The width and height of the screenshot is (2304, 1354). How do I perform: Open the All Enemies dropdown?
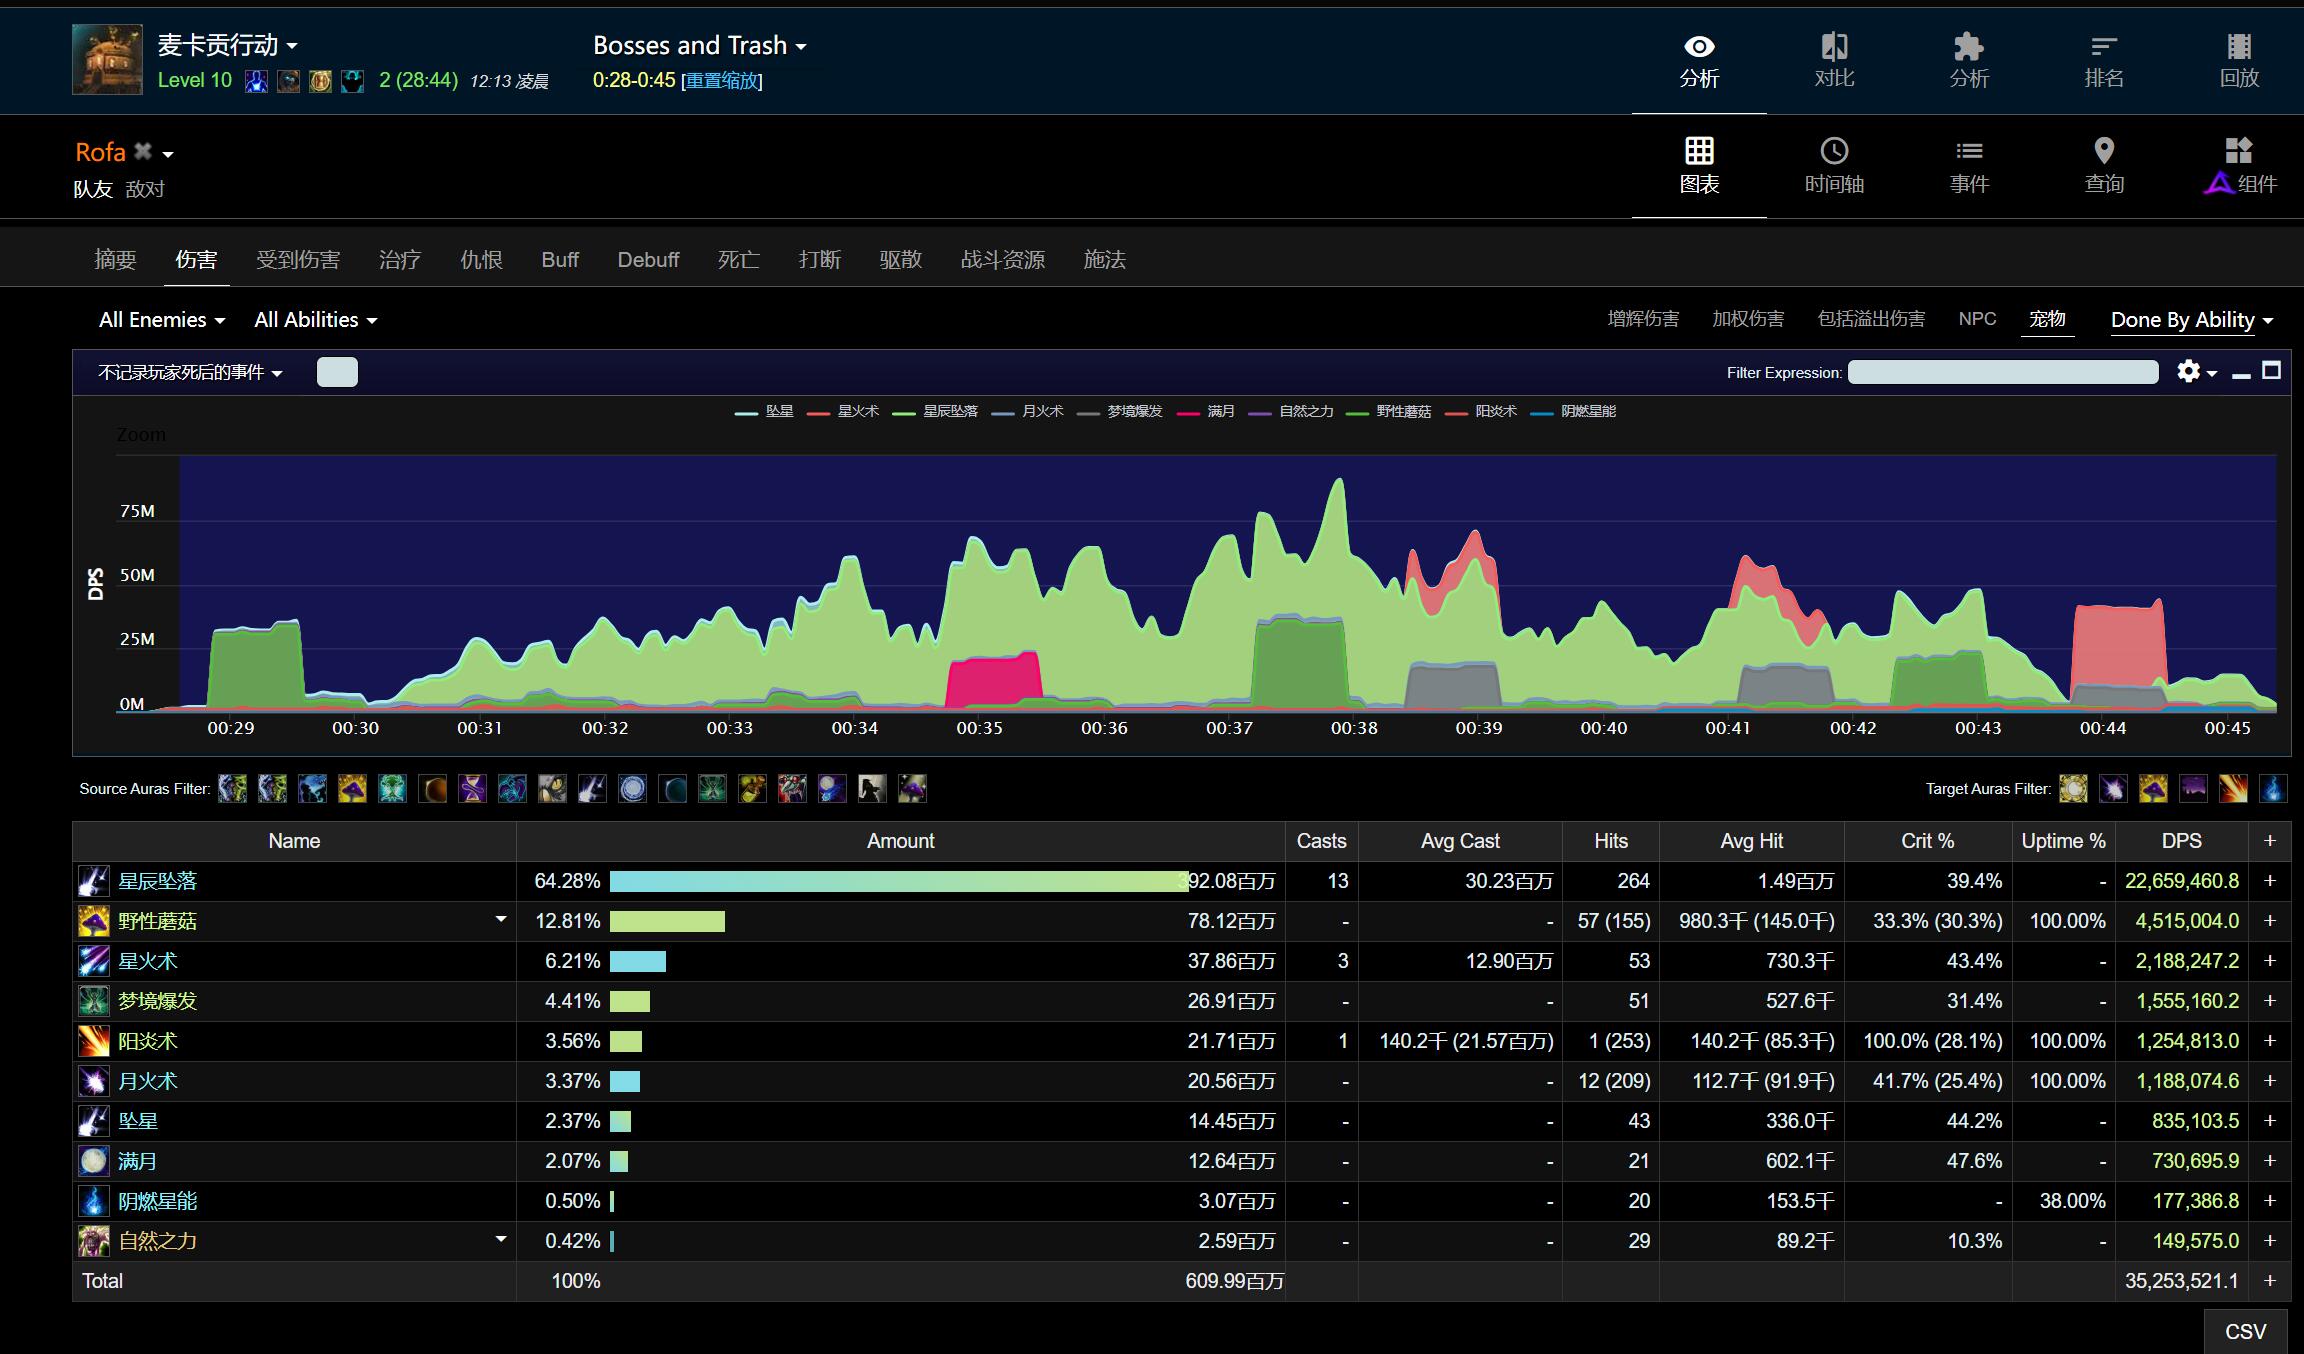point(161,320)
